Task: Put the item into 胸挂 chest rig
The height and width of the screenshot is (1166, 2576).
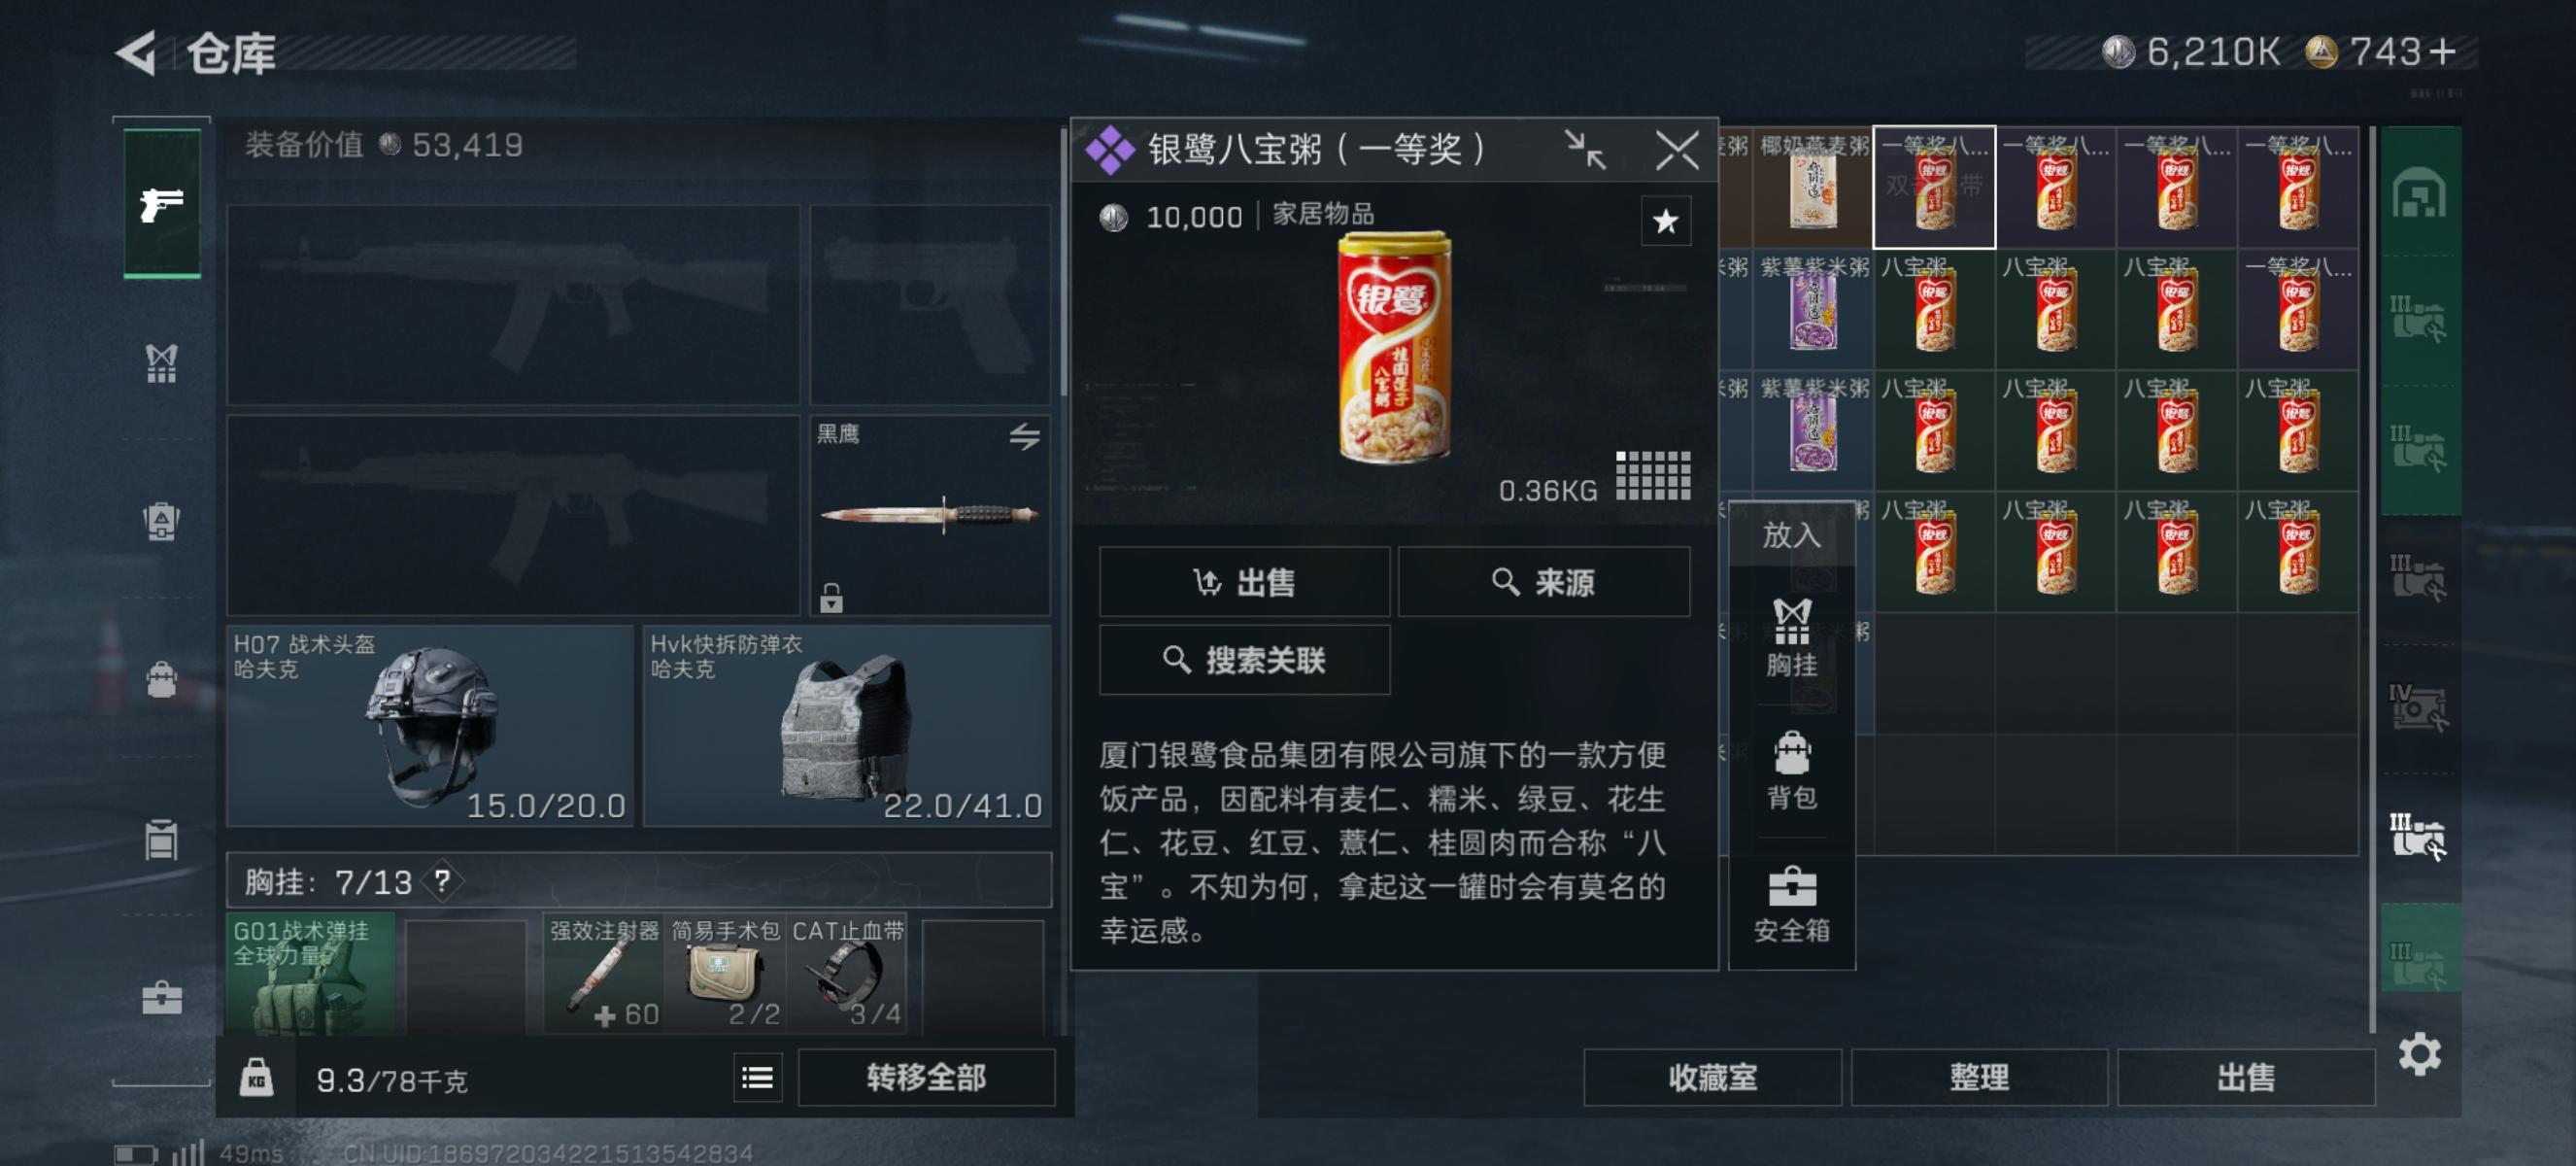Action: (x=1791, y=638)
